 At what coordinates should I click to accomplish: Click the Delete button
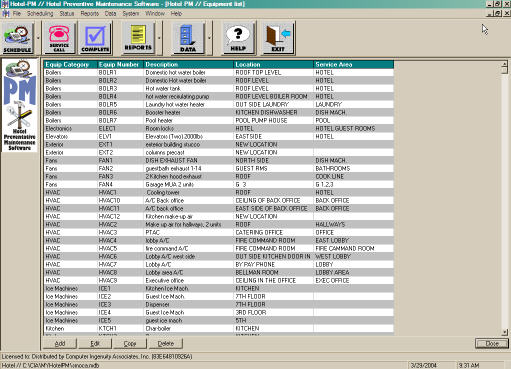point(166,344)
